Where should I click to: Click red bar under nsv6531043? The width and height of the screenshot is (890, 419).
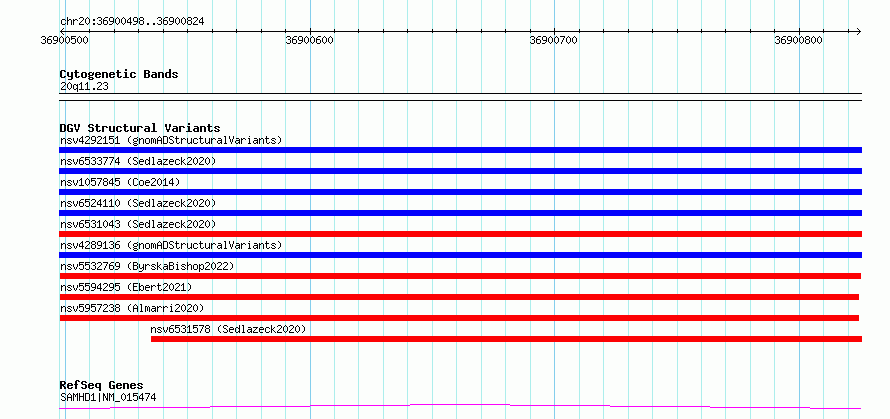tap(460, 234)
